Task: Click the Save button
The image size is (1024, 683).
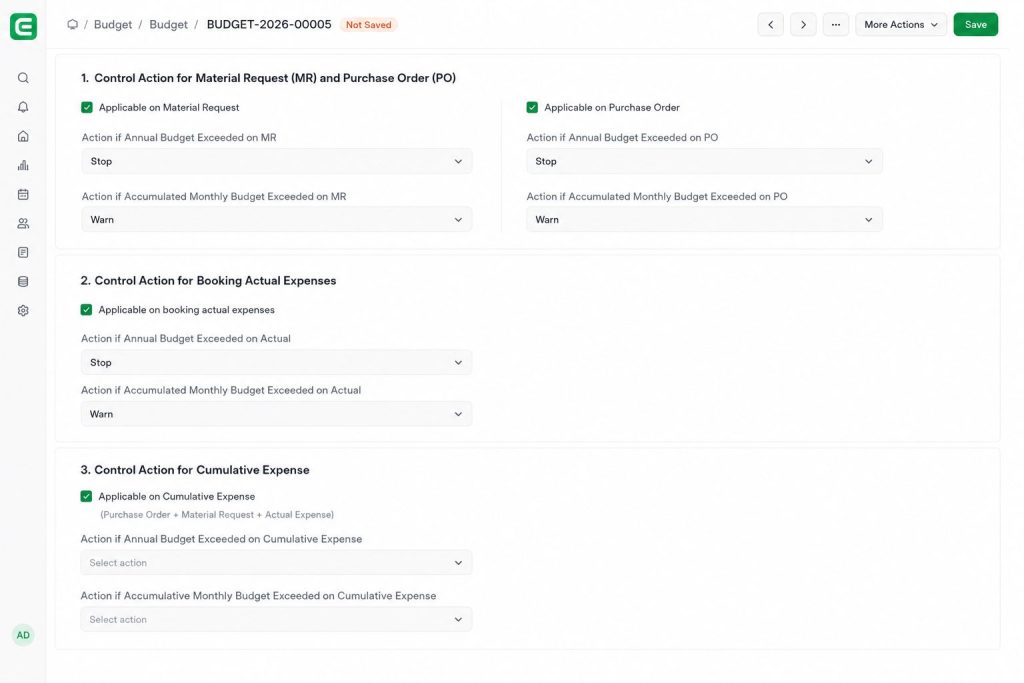Action: pyautogui.click(x=976, y=25)
